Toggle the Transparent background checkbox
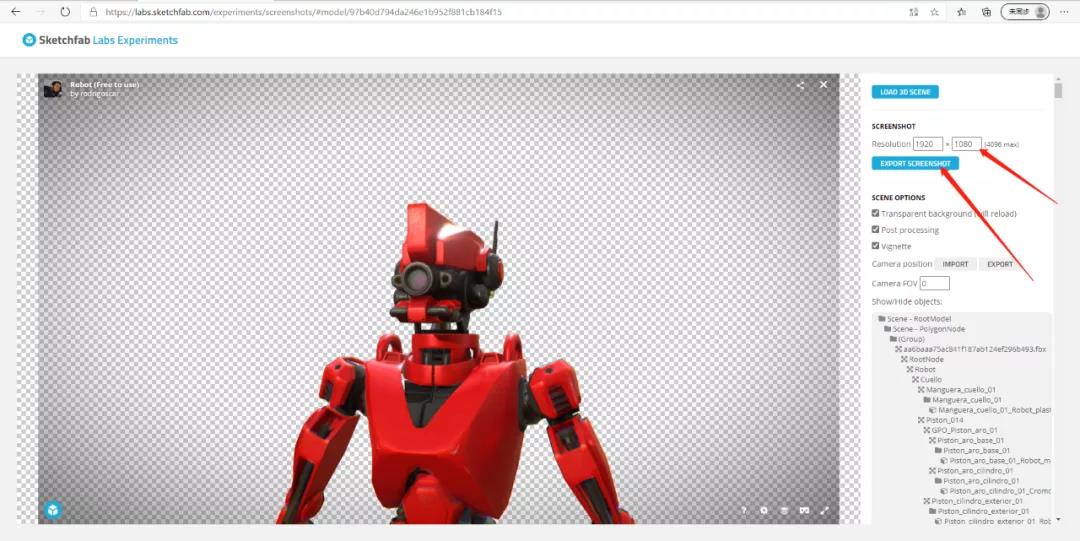1080x541 pixels. point(875,214)
